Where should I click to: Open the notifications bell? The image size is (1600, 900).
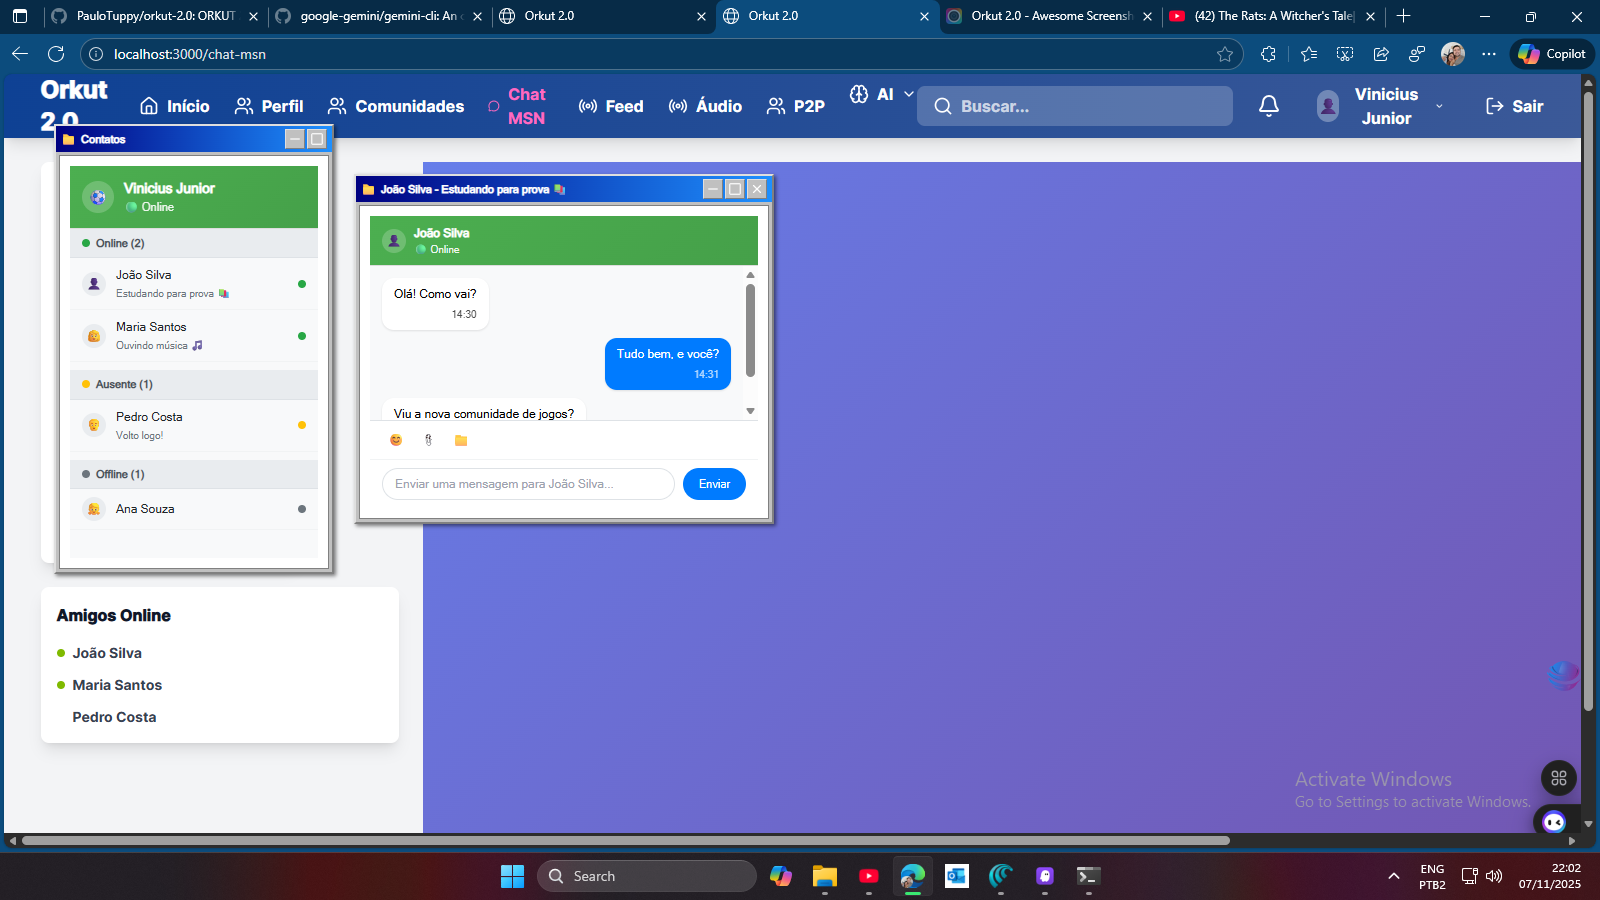click(x=1269, y=106)
